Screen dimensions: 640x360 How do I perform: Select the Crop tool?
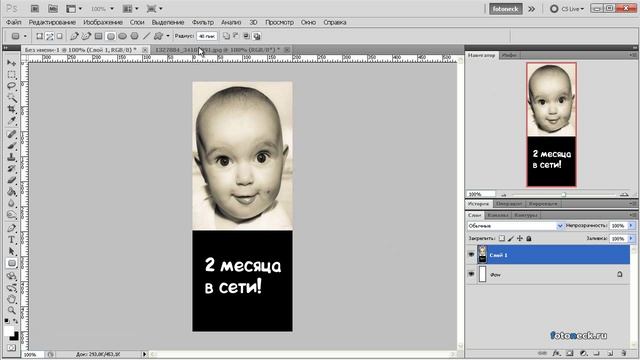point(11,109)
